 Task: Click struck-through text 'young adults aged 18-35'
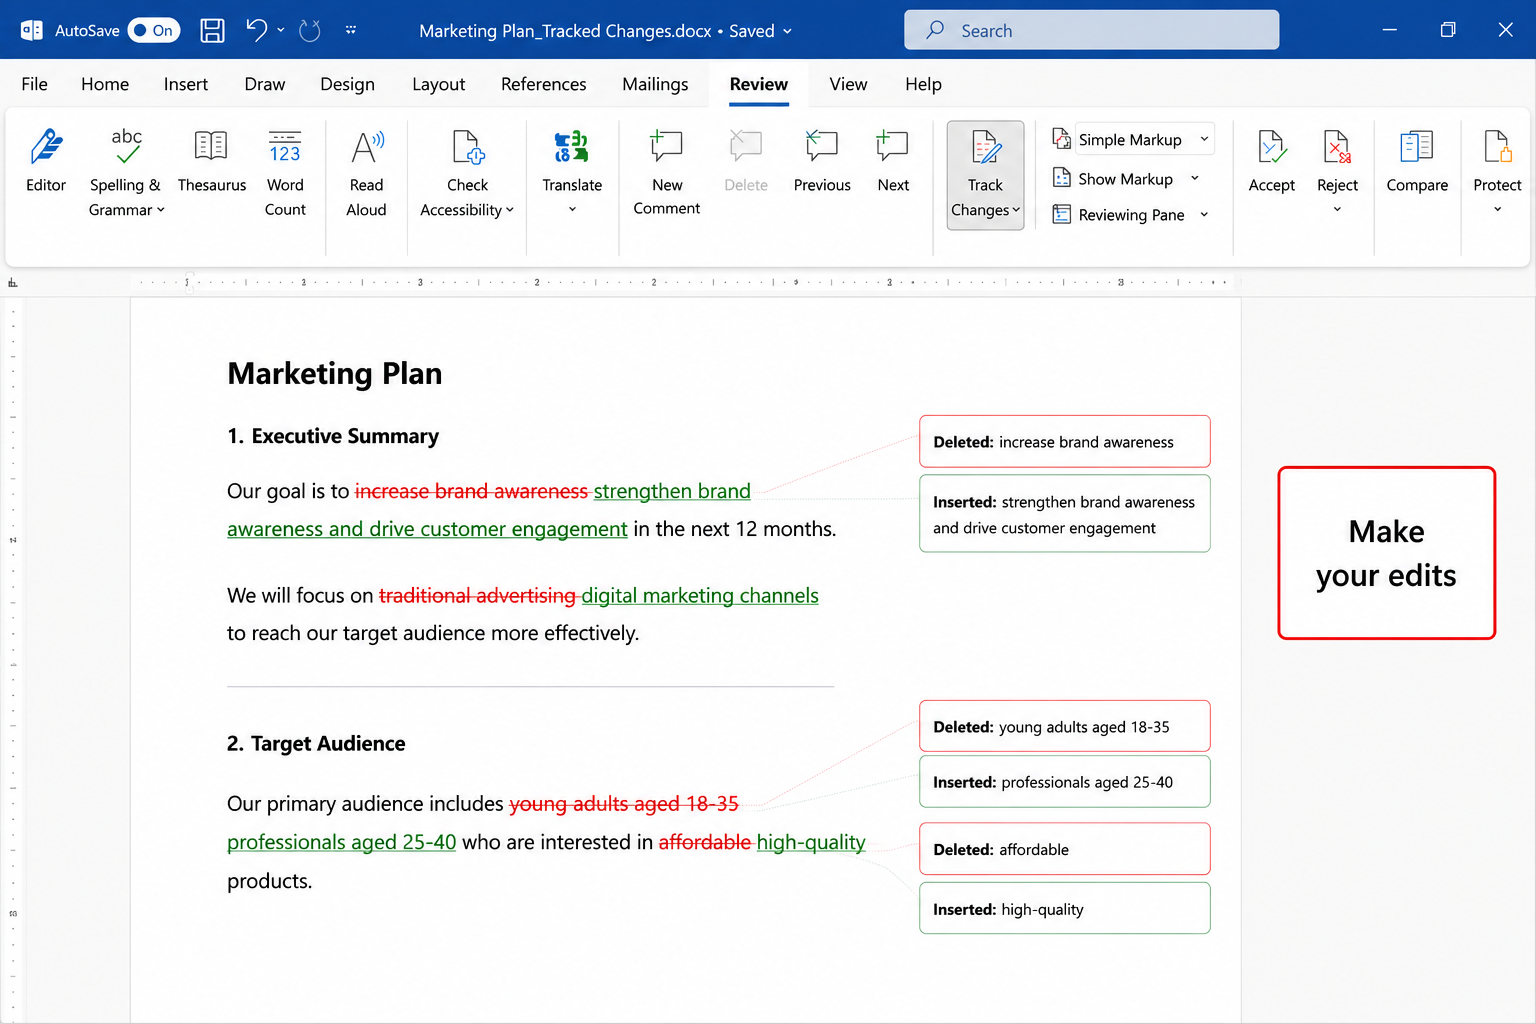point(624,804)
